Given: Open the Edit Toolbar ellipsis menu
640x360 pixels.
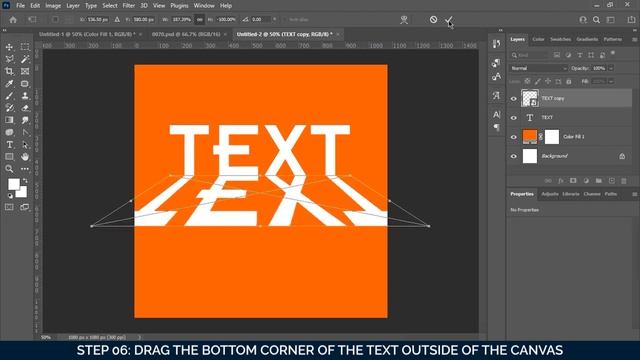Looking at the screenshot, I should (25, 169).
